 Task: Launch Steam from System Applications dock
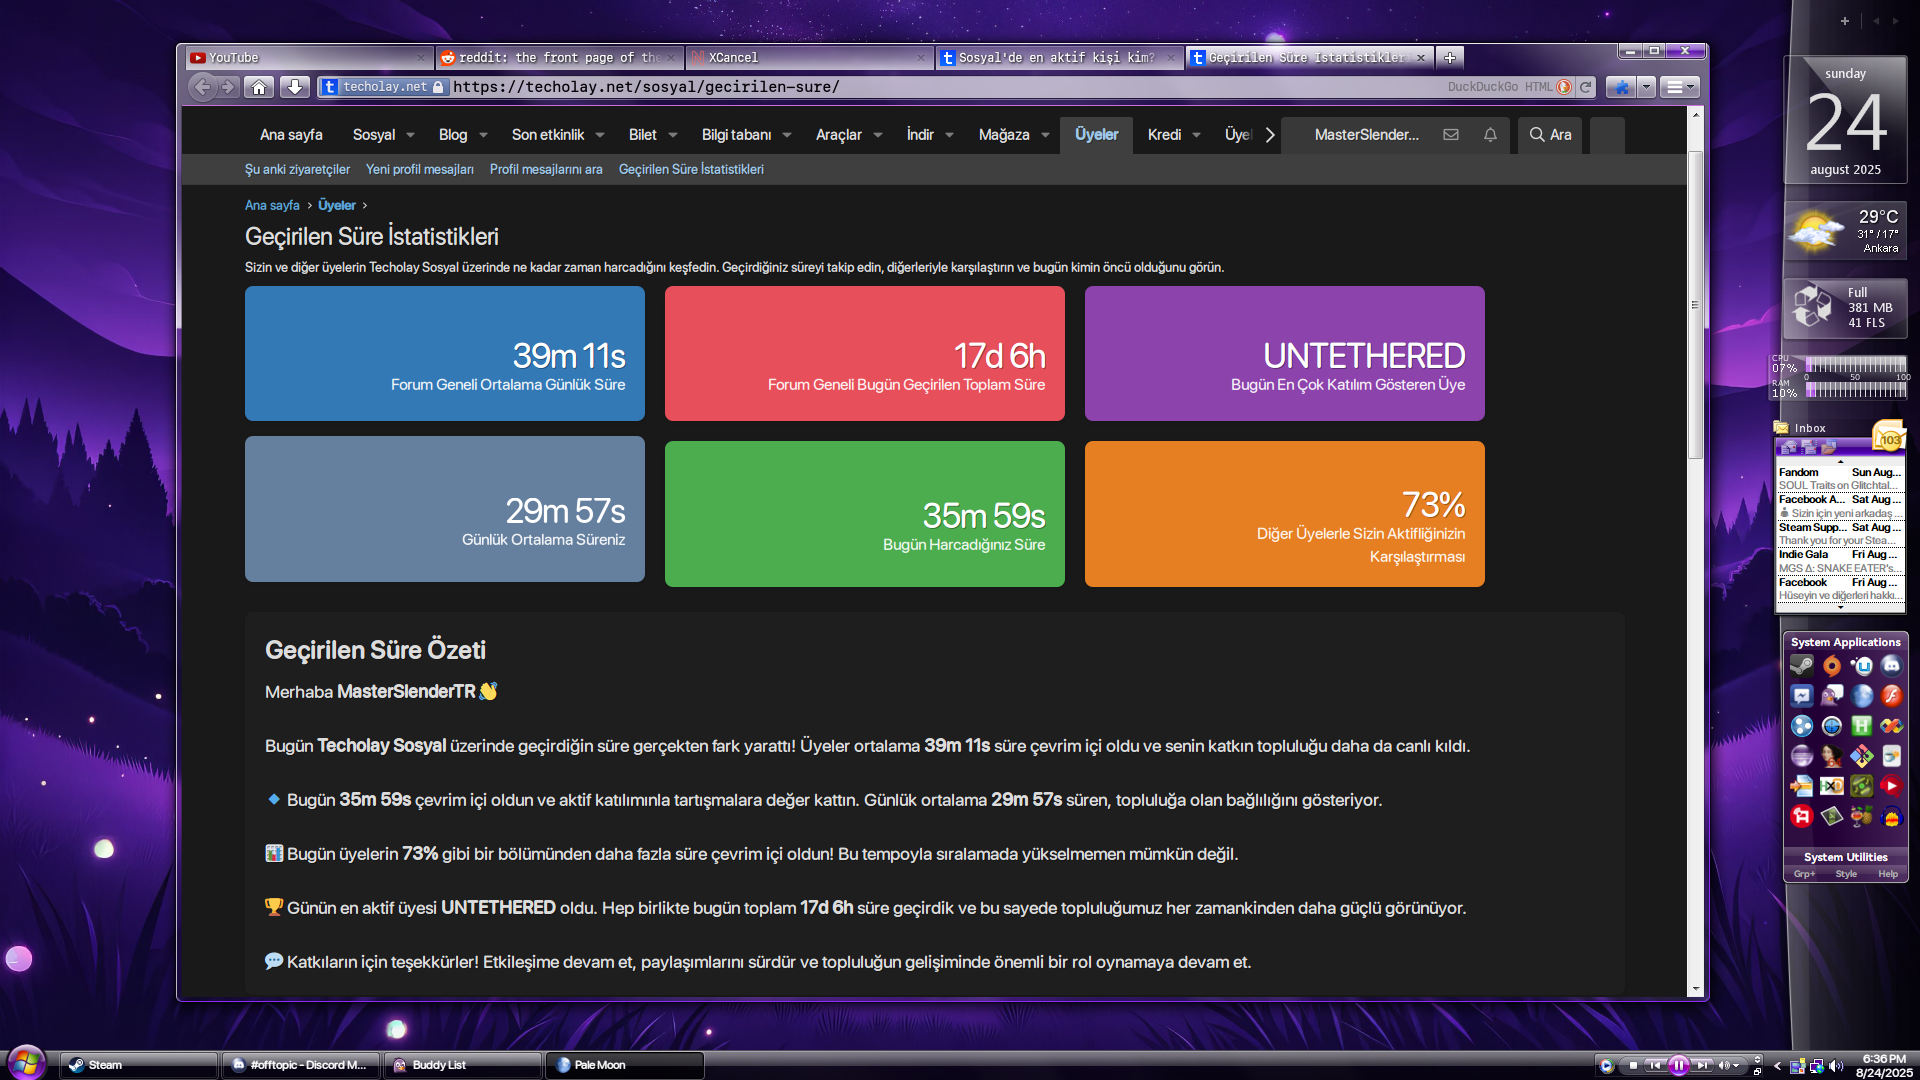coord(1802,666)
